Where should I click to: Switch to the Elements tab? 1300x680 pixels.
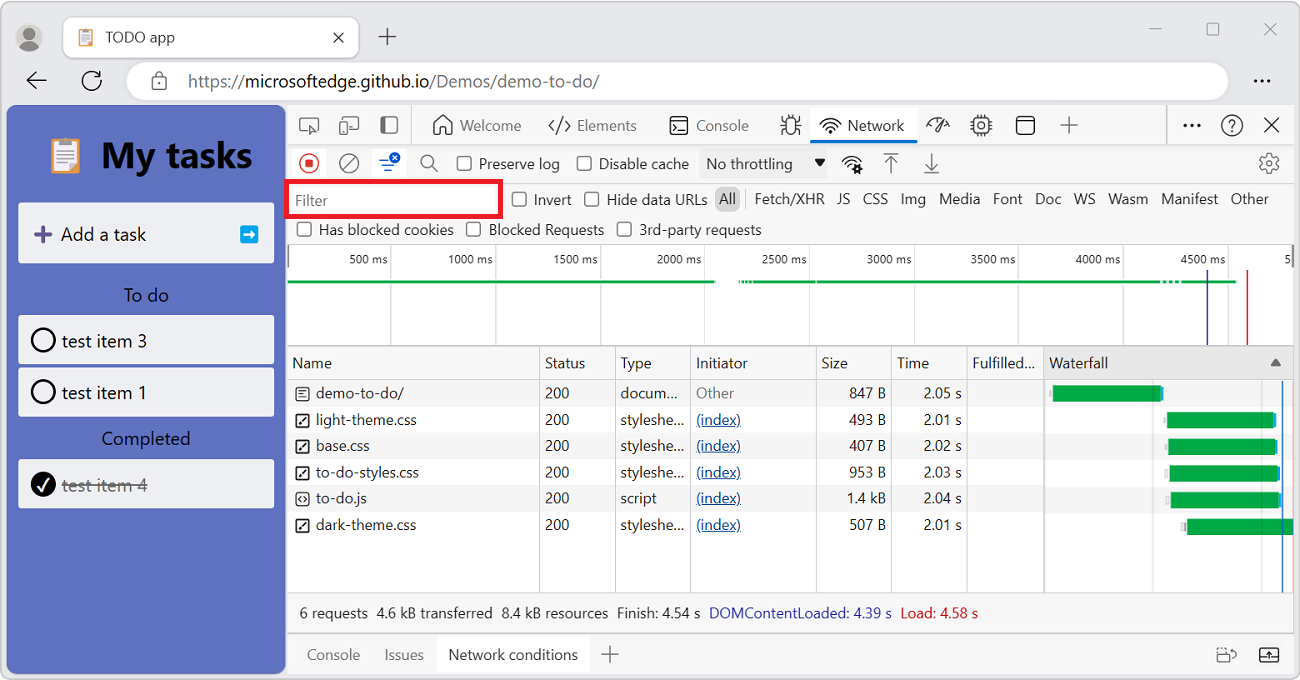click(x=593, y=125)
